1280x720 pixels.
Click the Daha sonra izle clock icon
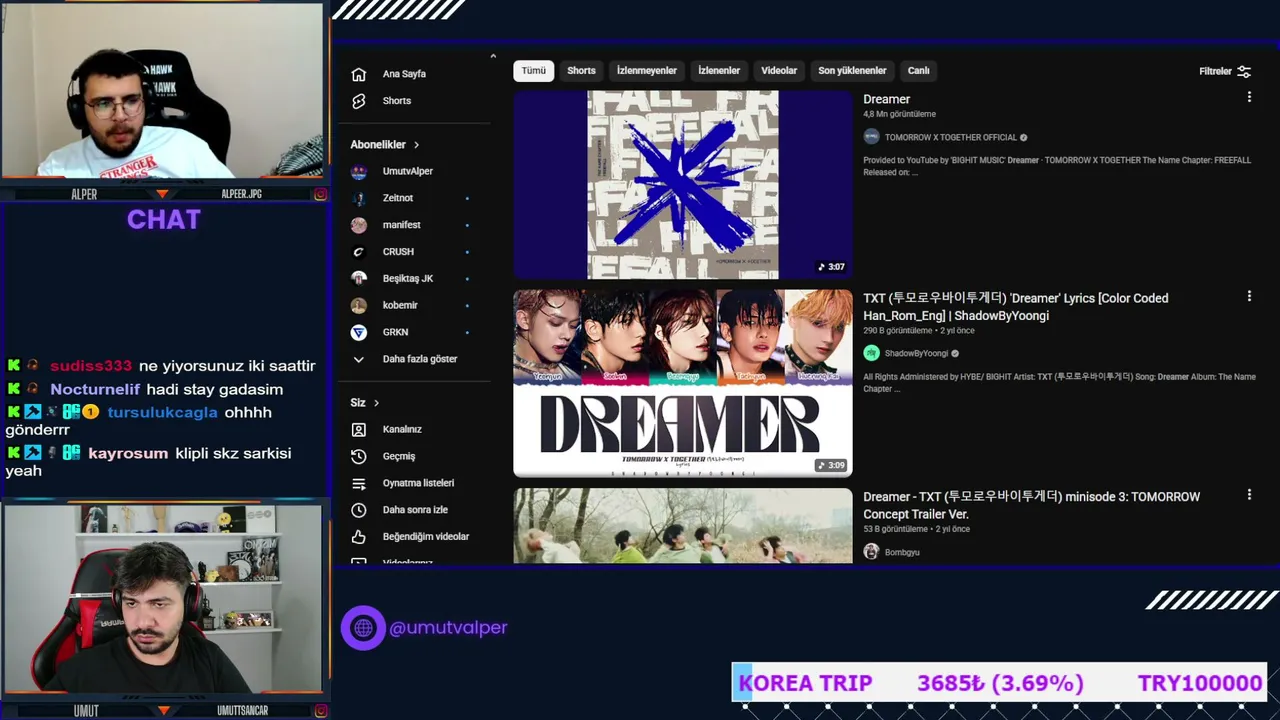click(x=359, y=510)
